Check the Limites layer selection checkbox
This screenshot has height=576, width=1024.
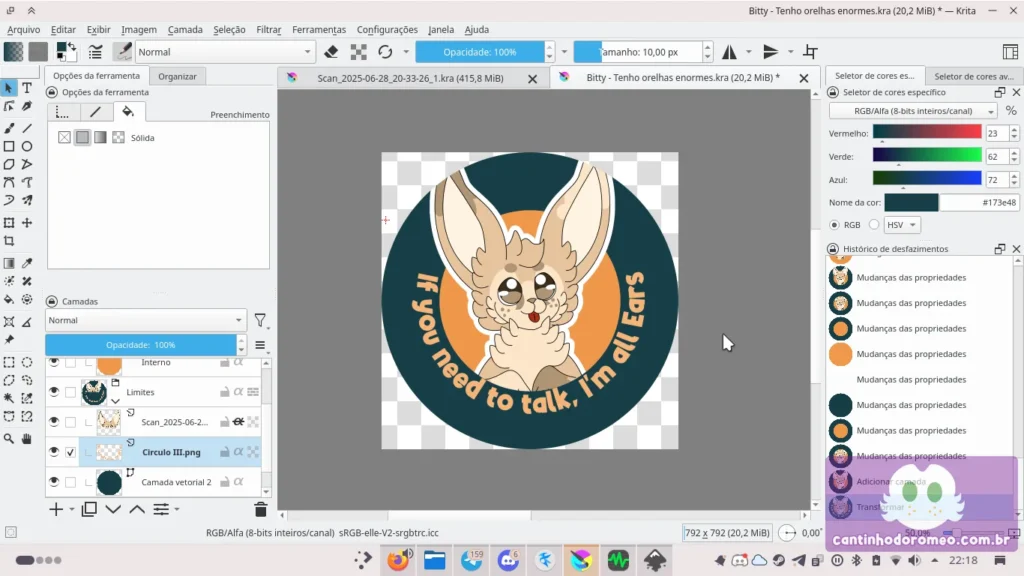(x=71, y=392)
